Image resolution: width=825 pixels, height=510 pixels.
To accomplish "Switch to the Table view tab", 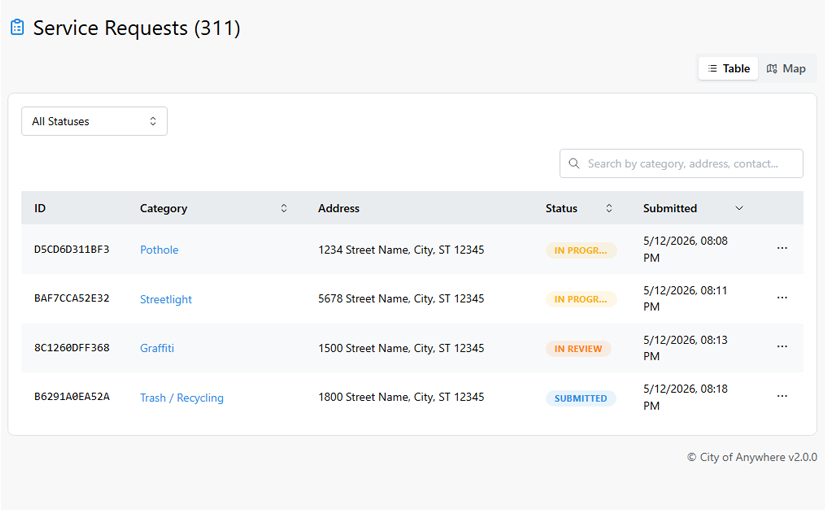I will point(728,68).
